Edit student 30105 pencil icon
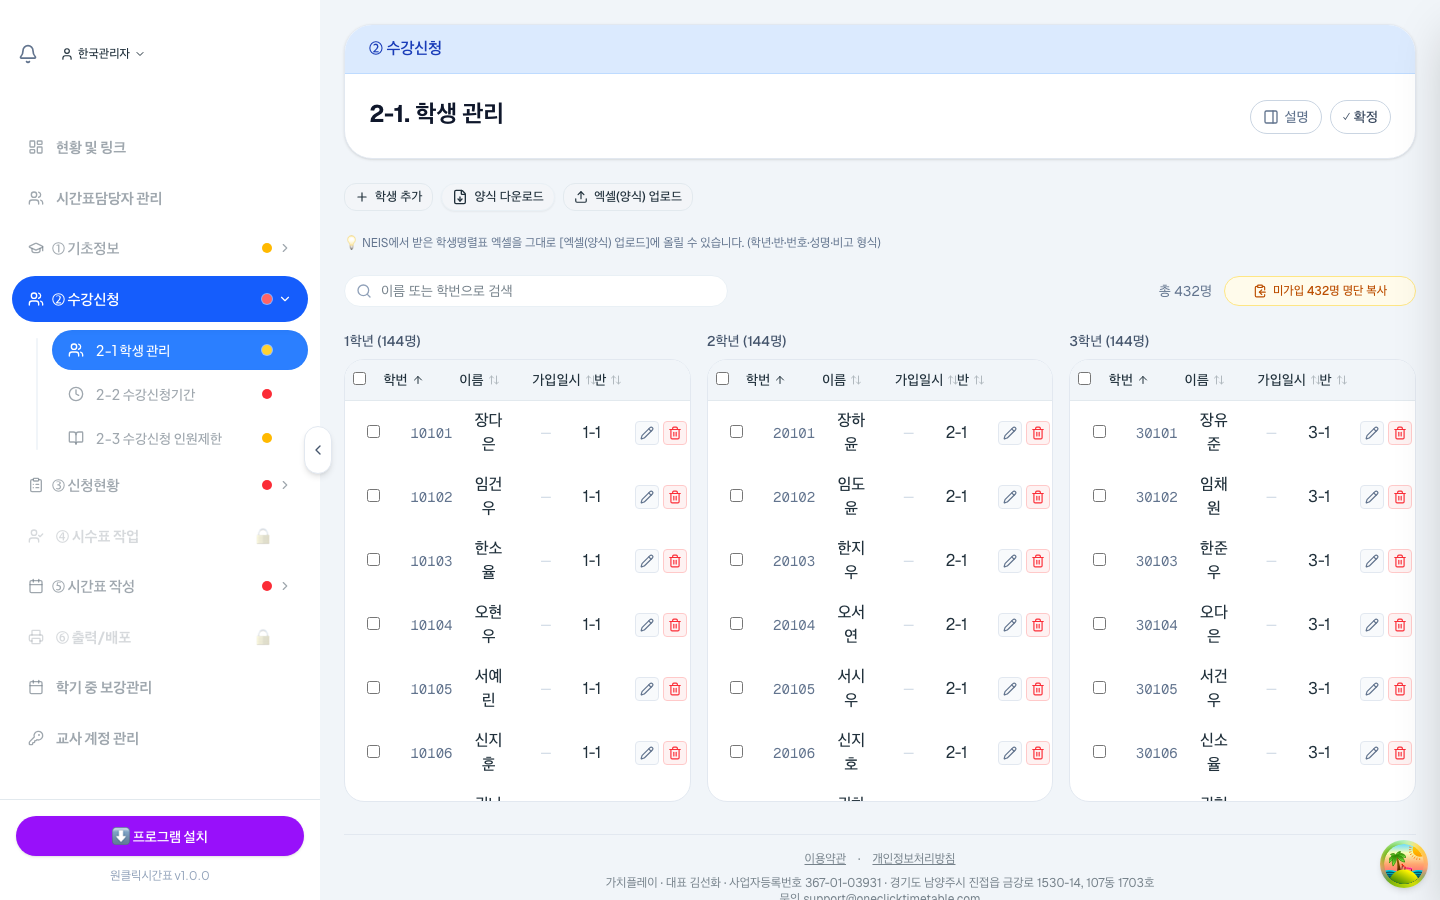1440x900 pixels. point(1372,689)
